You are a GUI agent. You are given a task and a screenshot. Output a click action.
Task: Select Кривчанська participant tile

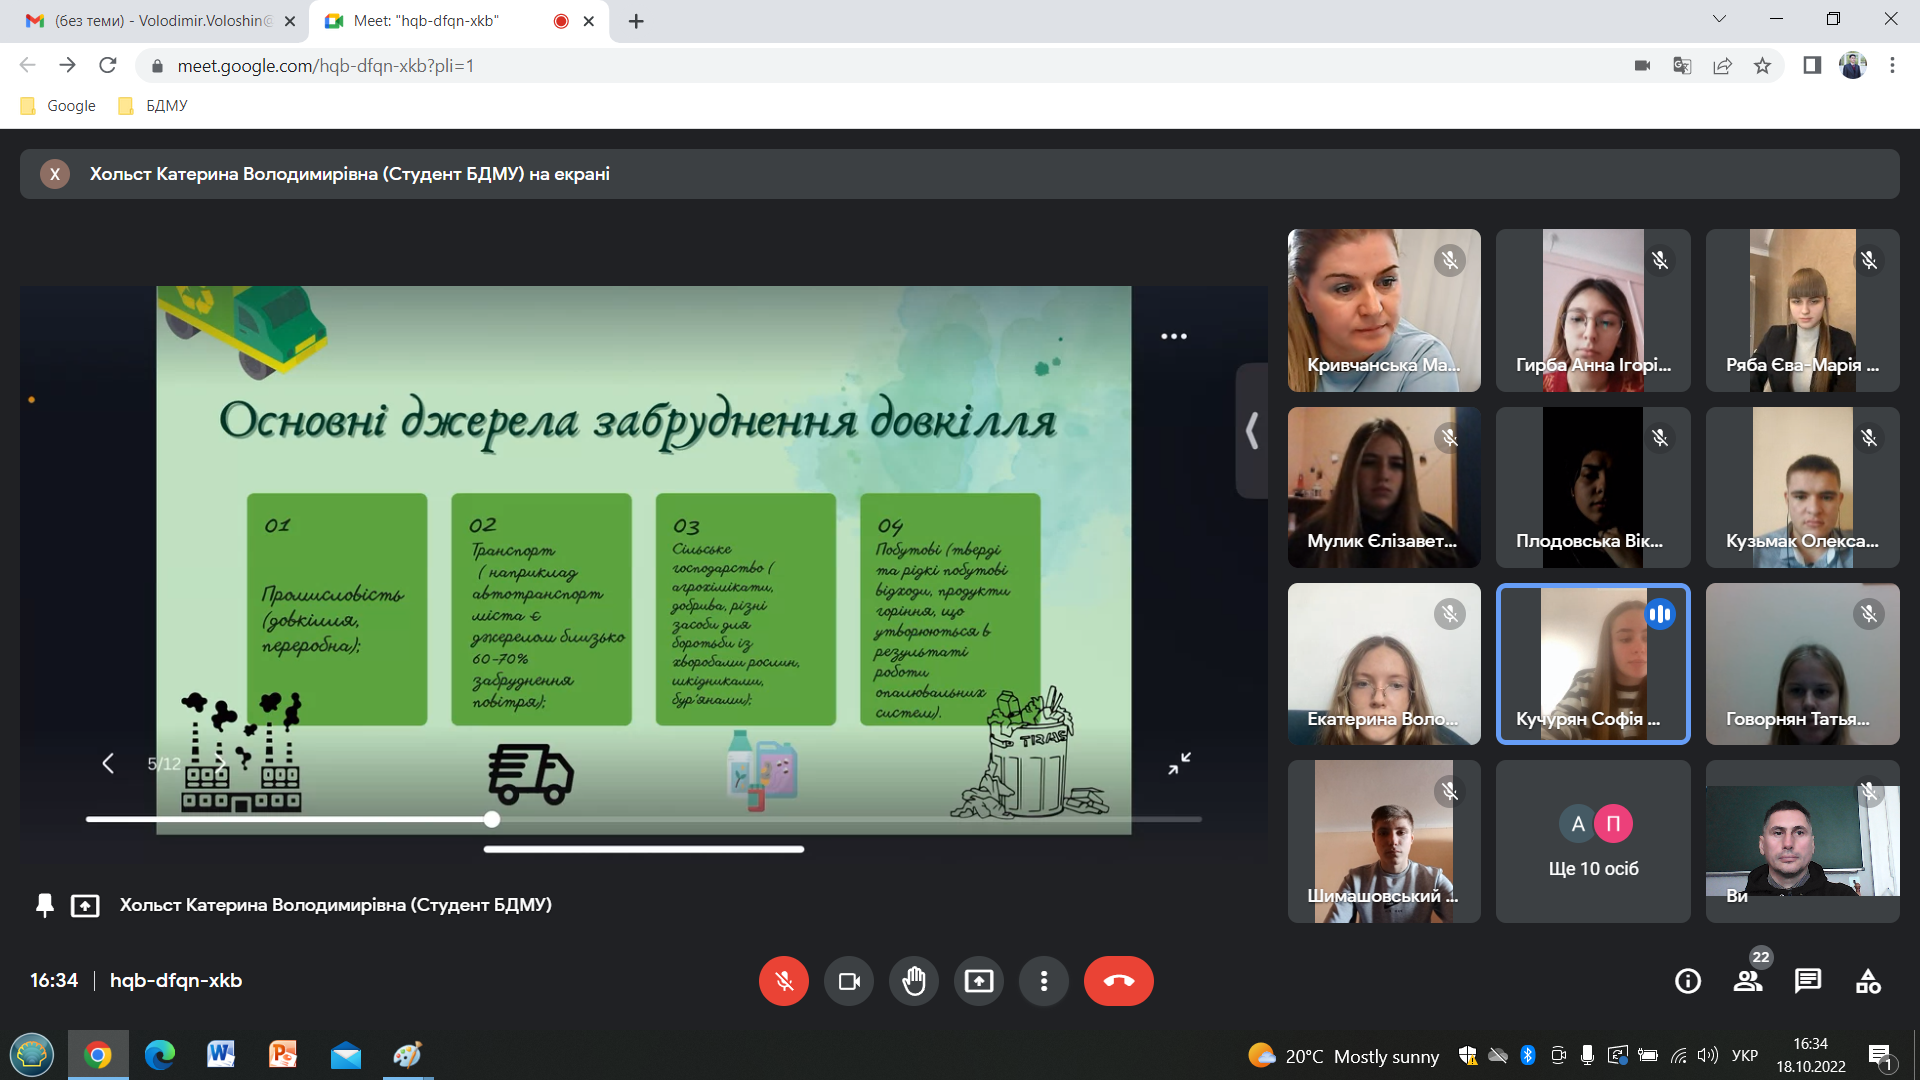coord(1384,310)
